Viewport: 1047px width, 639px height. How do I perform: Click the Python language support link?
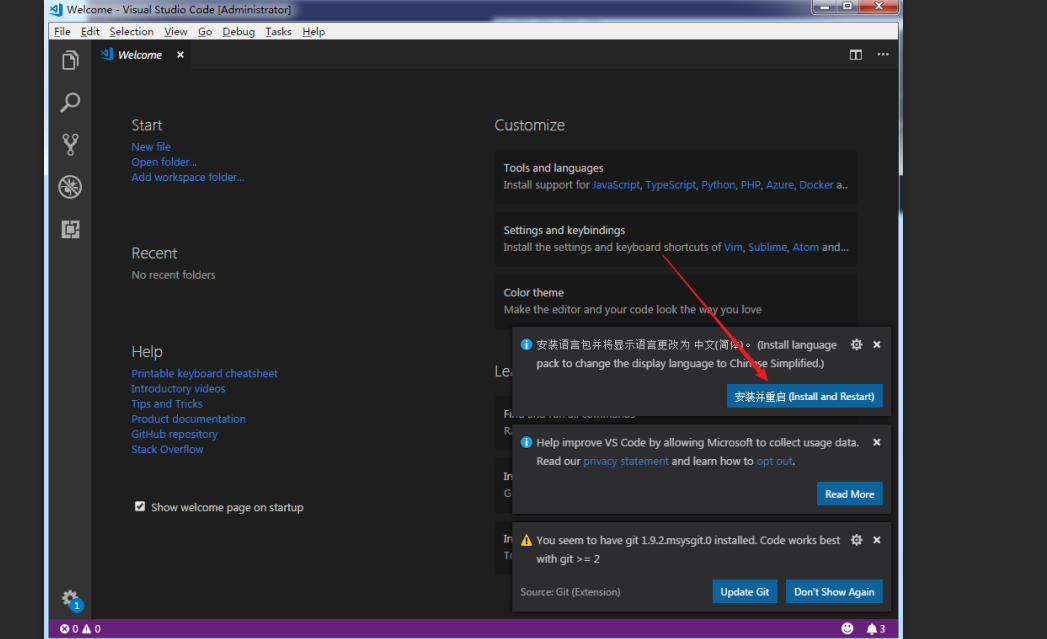coord(718,185)
